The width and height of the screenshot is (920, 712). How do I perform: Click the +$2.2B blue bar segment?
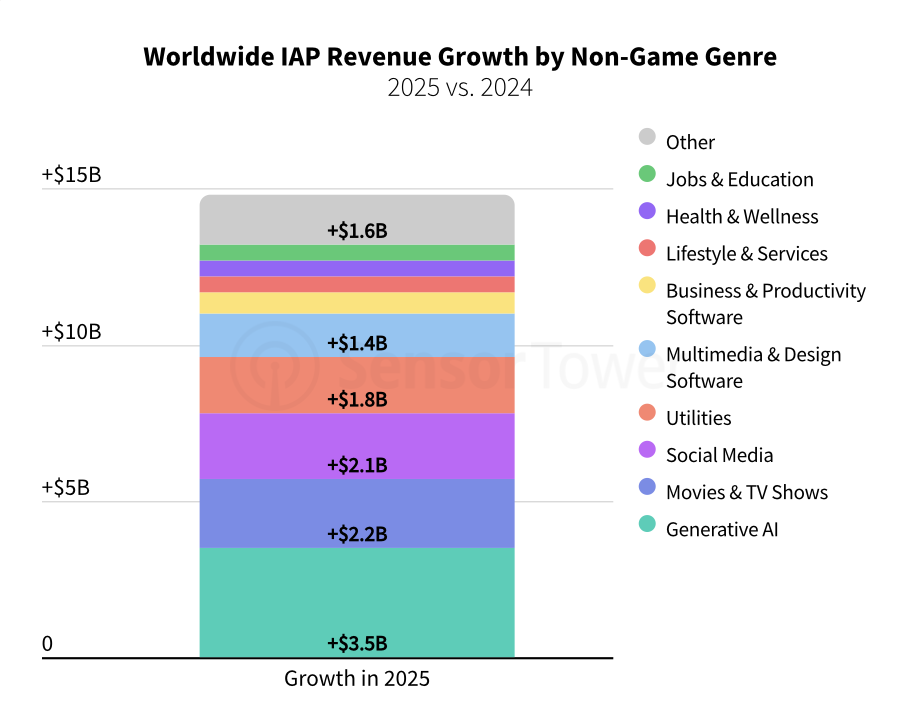(357, 513)
